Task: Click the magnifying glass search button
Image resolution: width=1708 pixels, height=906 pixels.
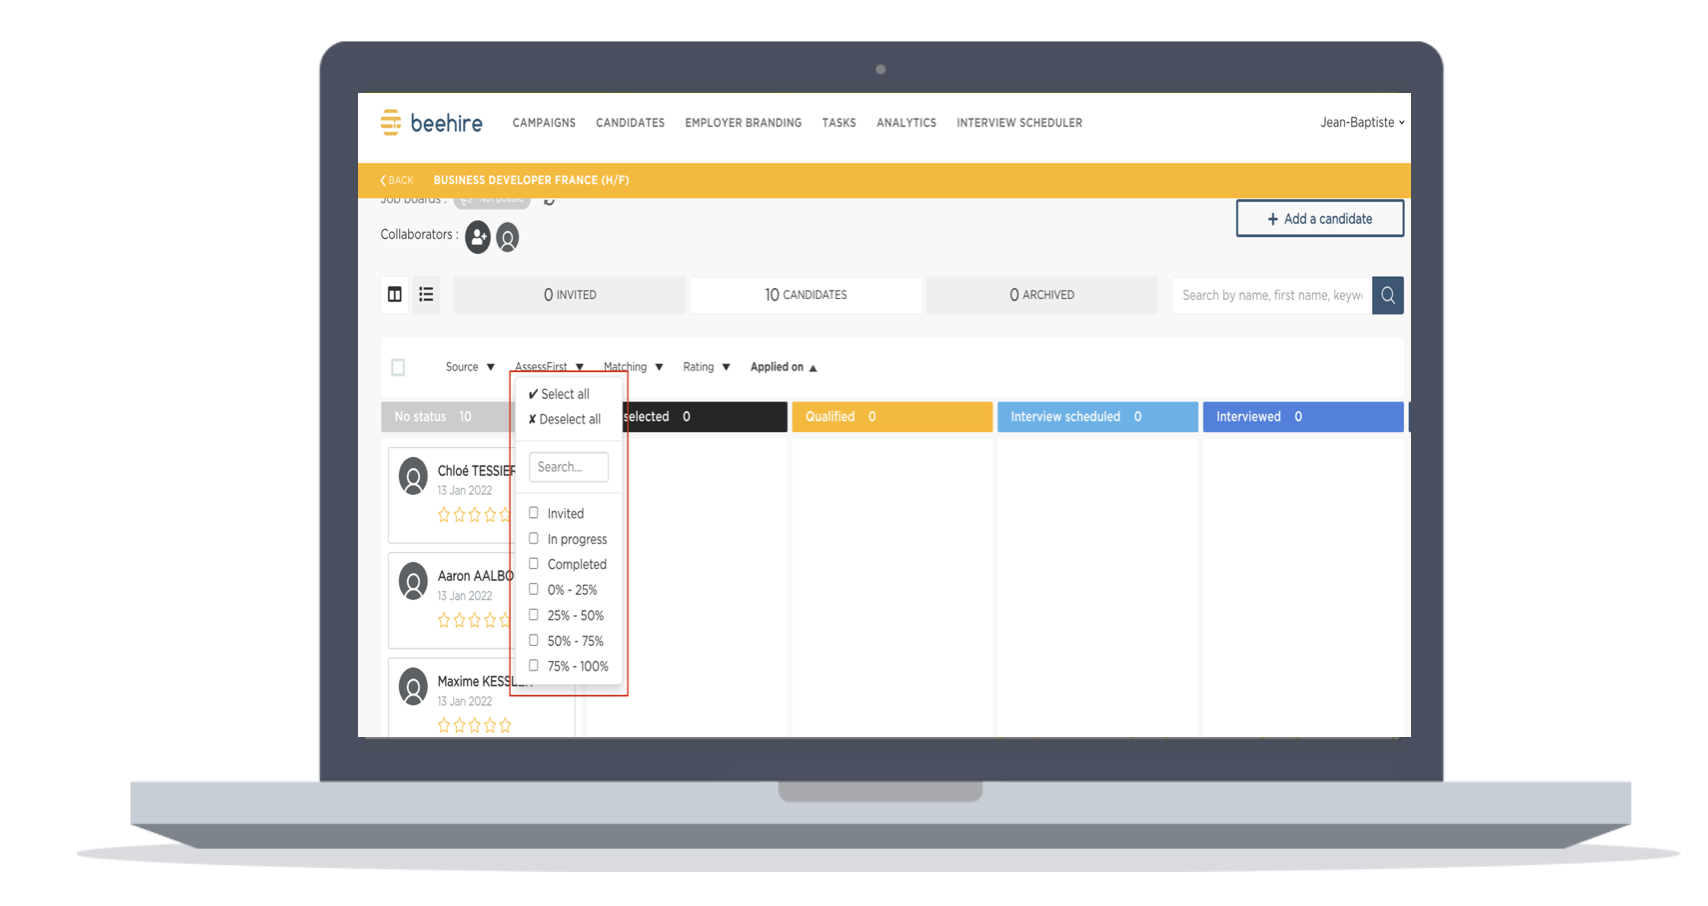Action: click(1387, 295)
